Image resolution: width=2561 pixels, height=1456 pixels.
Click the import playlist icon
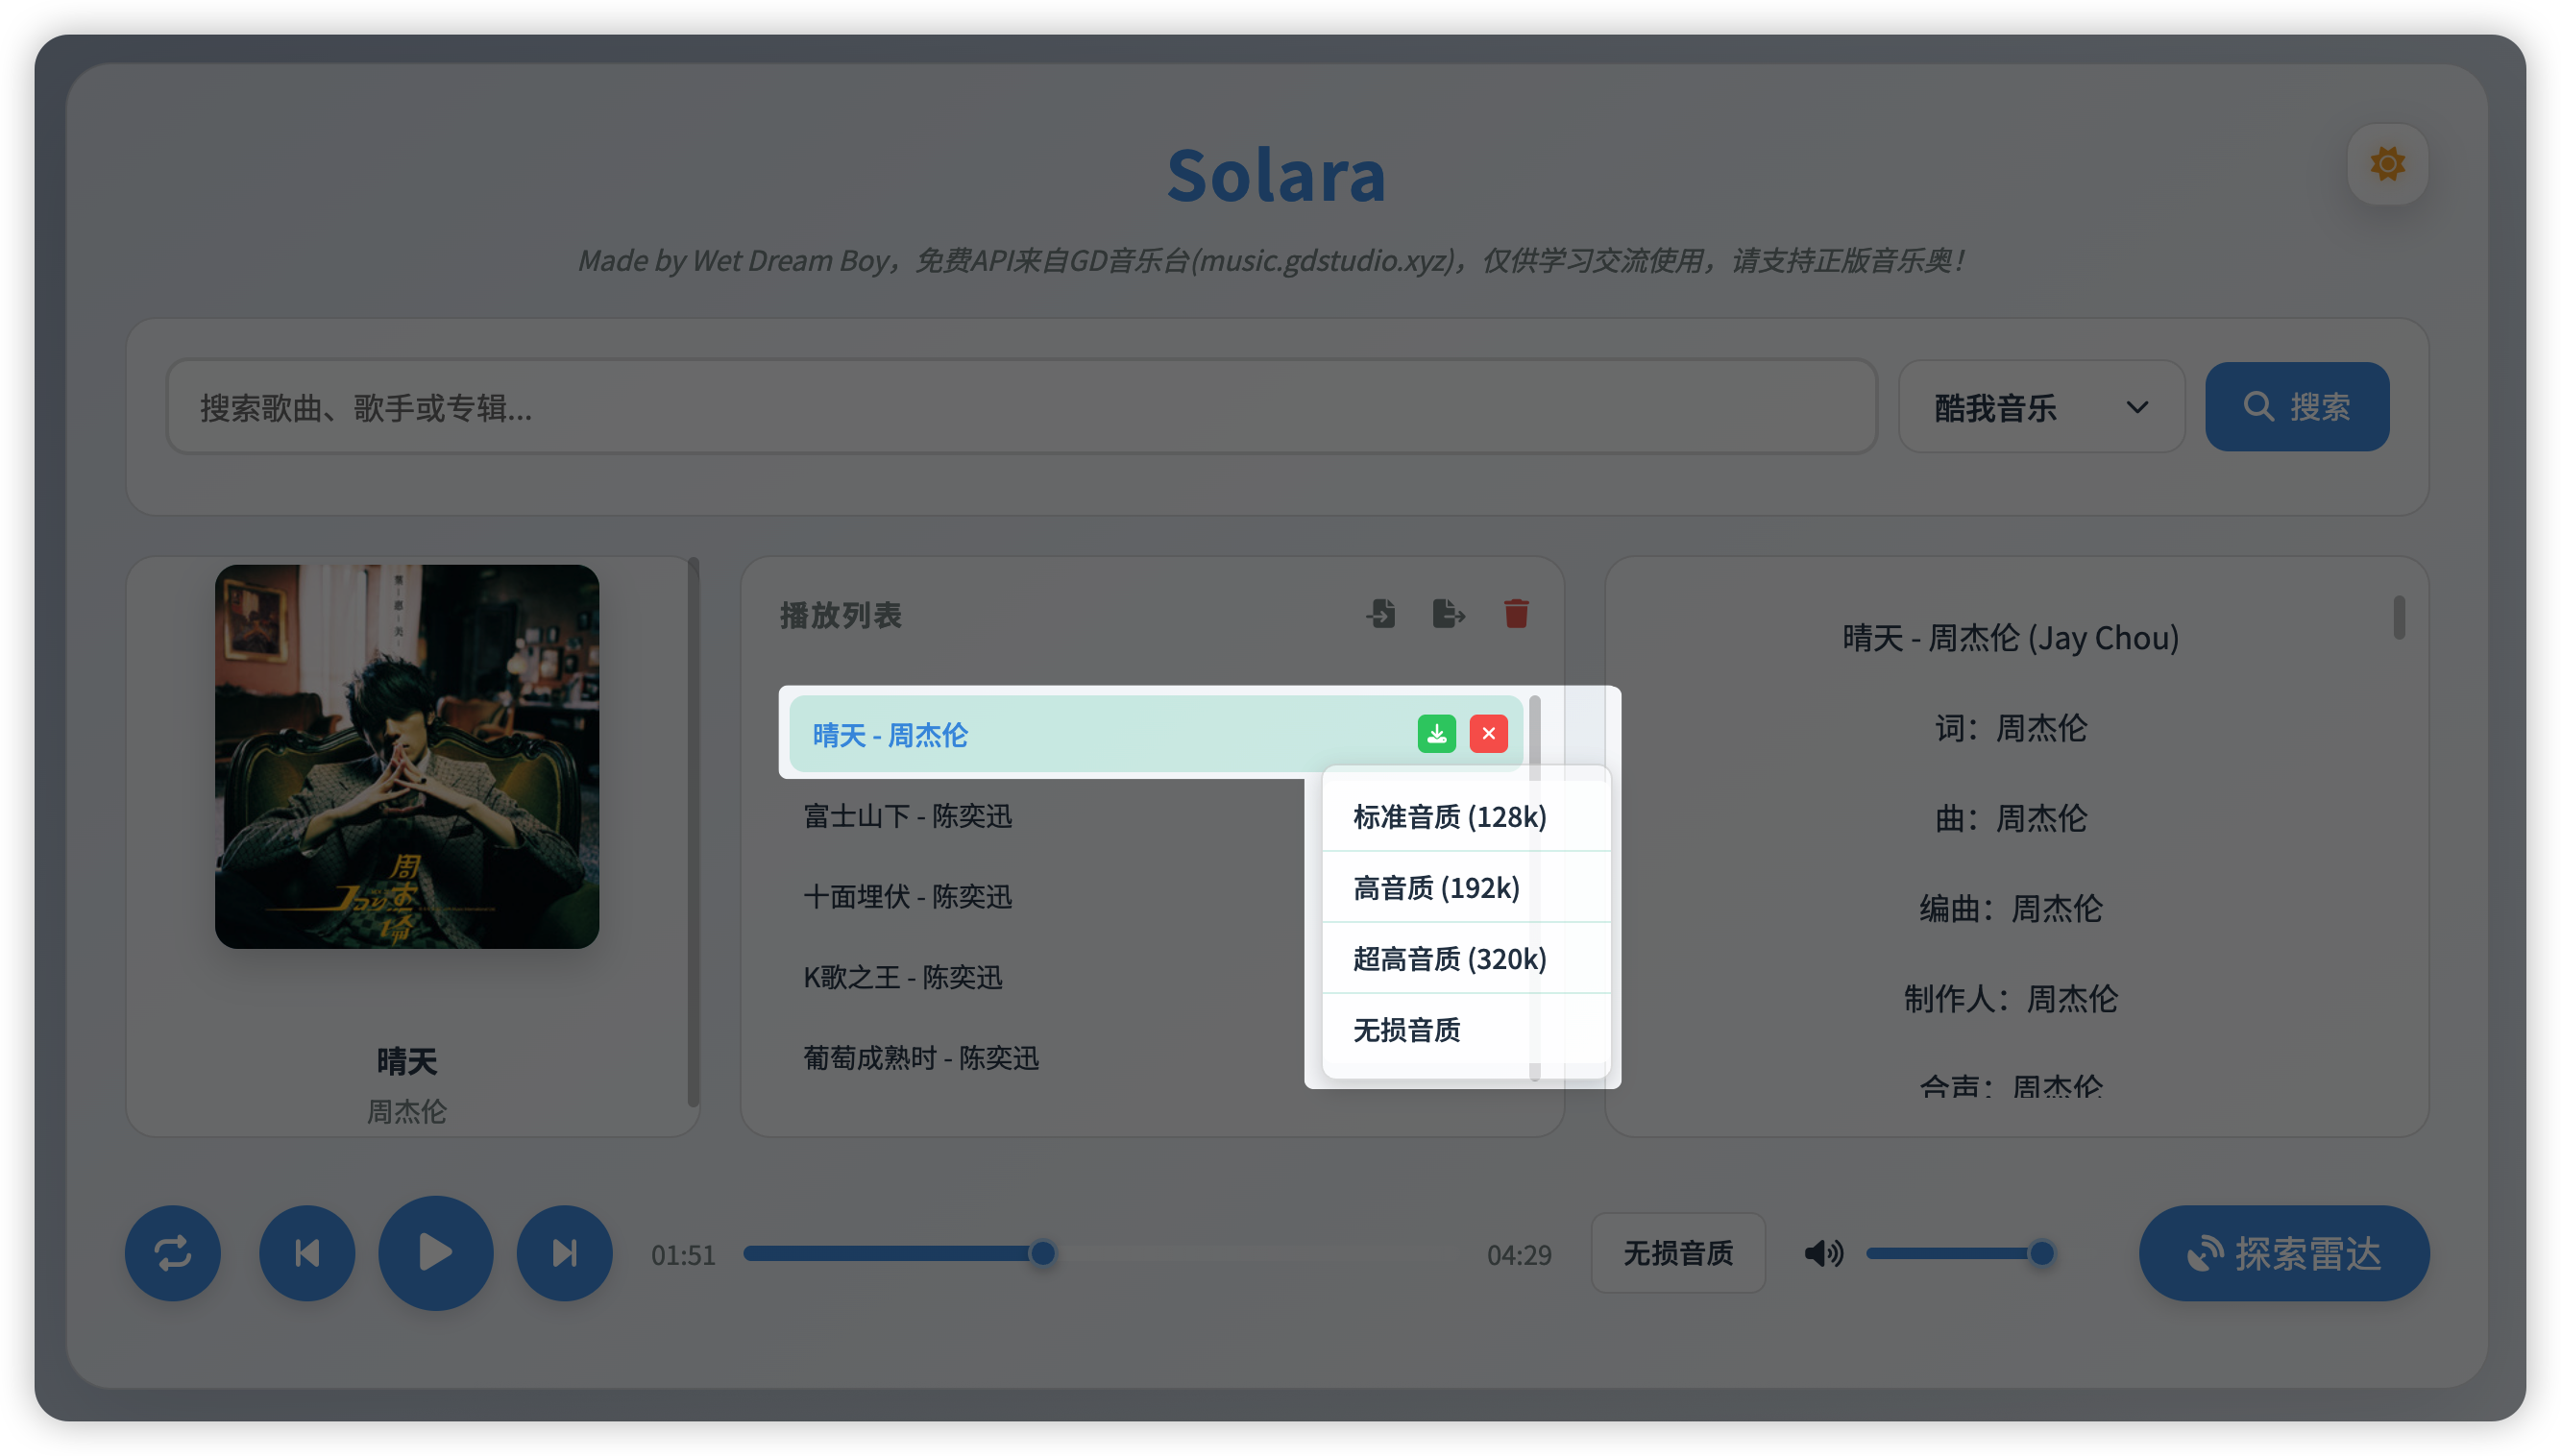pos(1381,613)
